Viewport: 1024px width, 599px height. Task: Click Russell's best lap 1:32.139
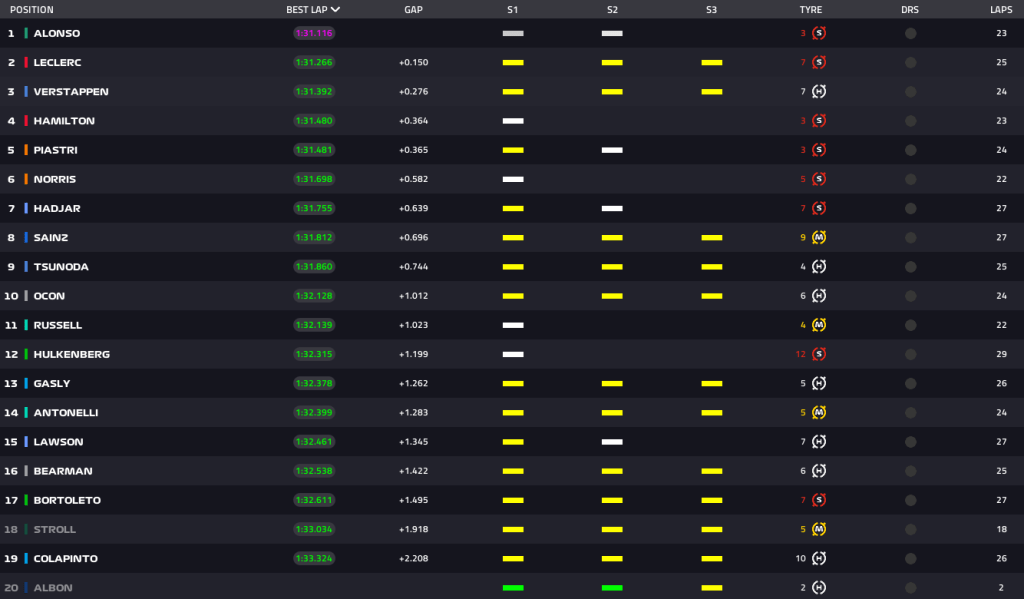tap(314, 325)
